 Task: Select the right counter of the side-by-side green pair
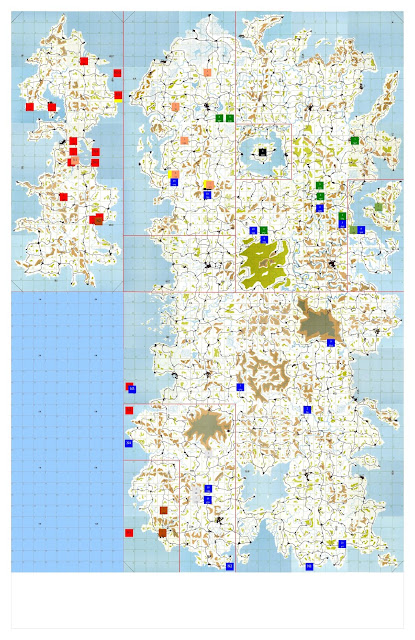click(230, 118)
